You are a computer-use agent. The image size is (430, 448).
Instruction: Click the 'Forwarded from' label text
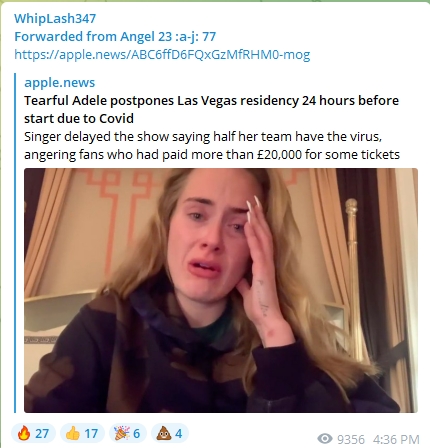[x=66, y=36]
